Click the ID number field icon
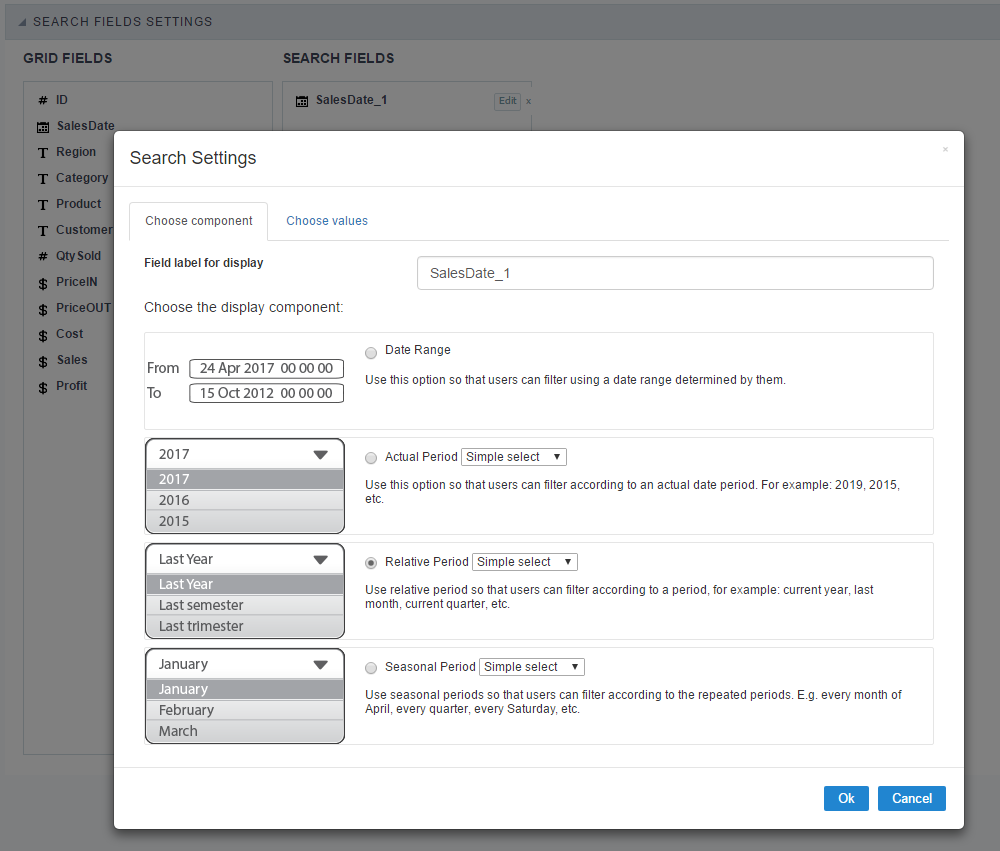The height and width of the screenshot is (851, 1000). point(43,100)
